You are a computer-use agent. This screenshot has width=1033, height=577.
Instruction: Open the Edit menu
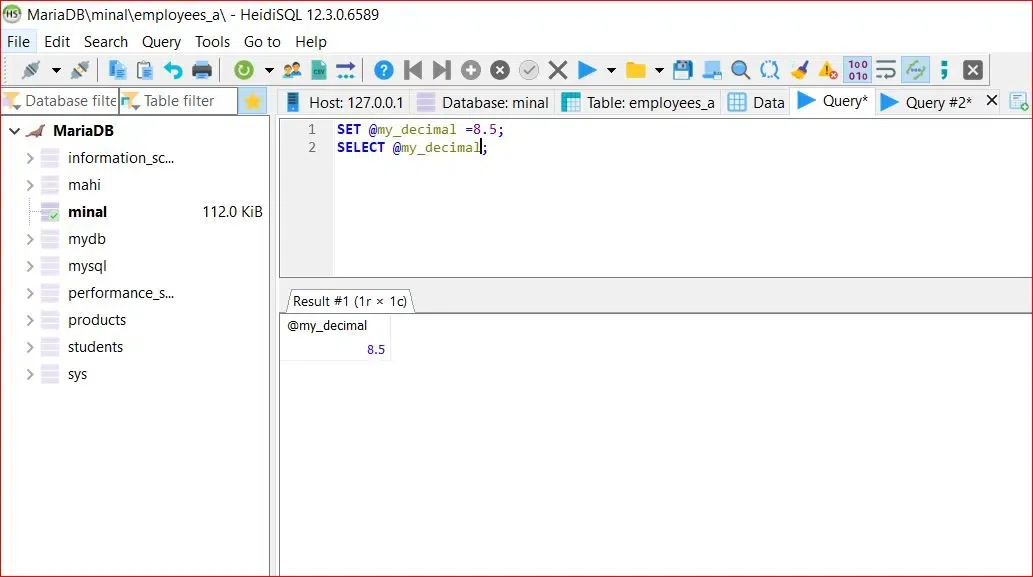57,41
